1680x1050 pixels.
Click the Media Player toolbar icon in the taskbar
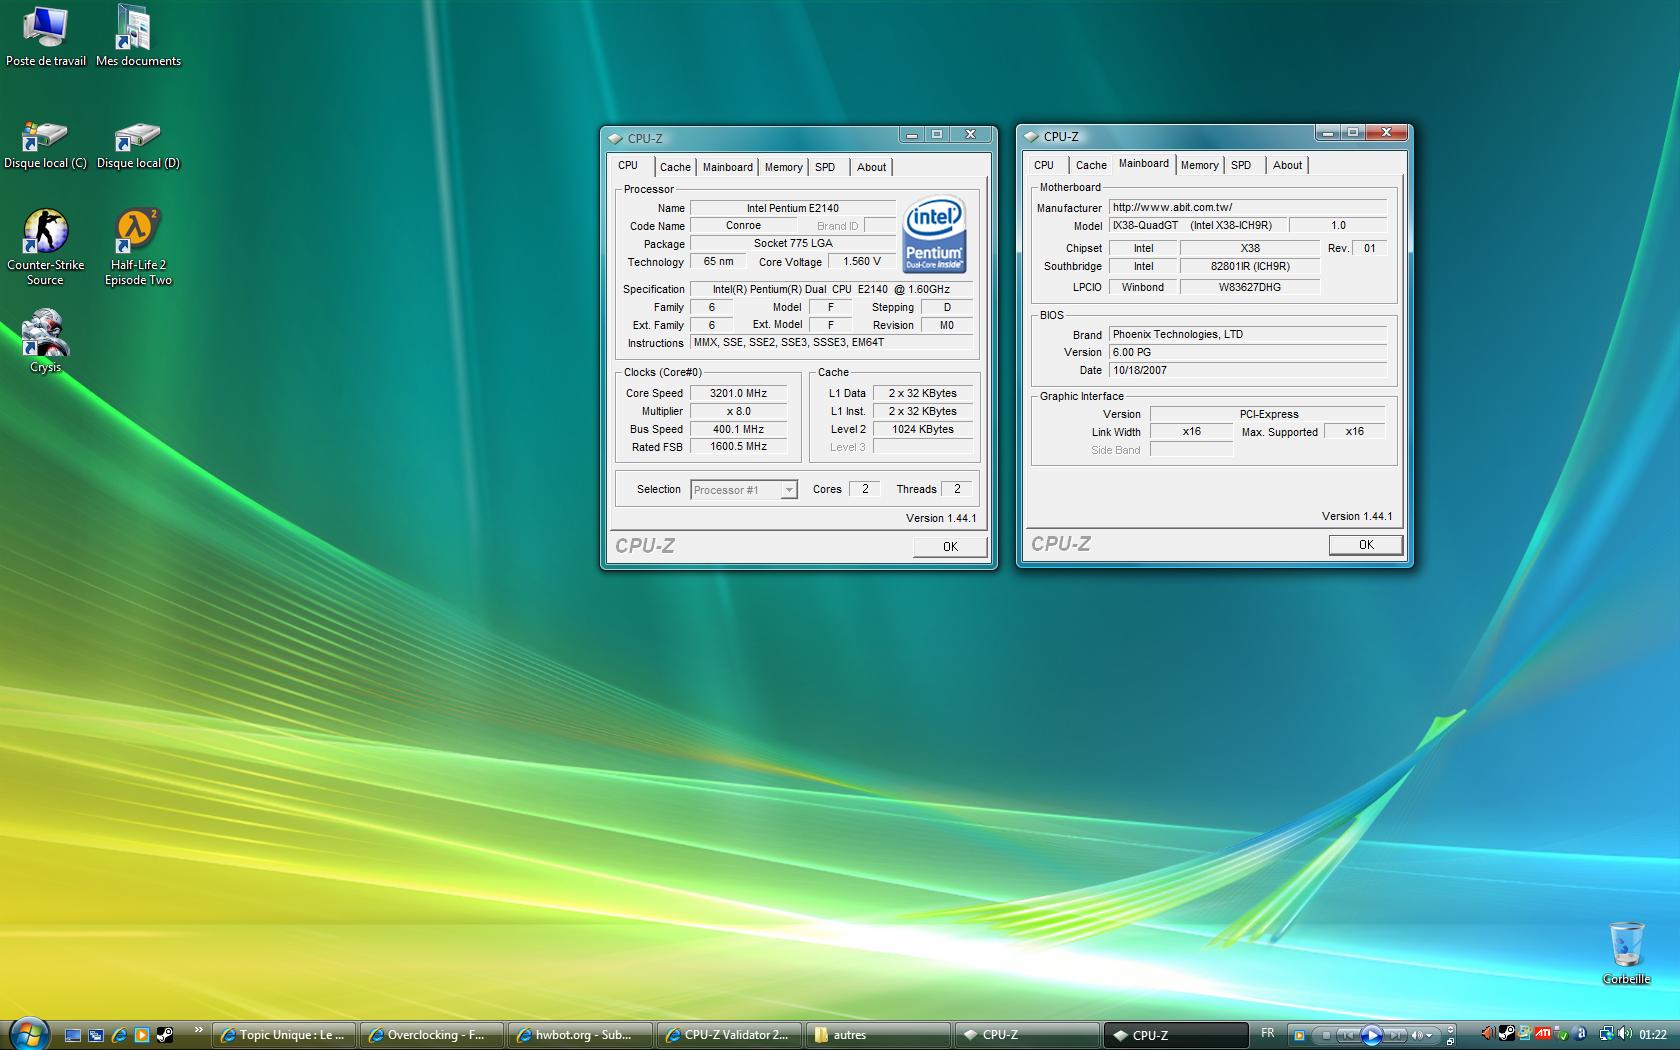point(1299,1035)
